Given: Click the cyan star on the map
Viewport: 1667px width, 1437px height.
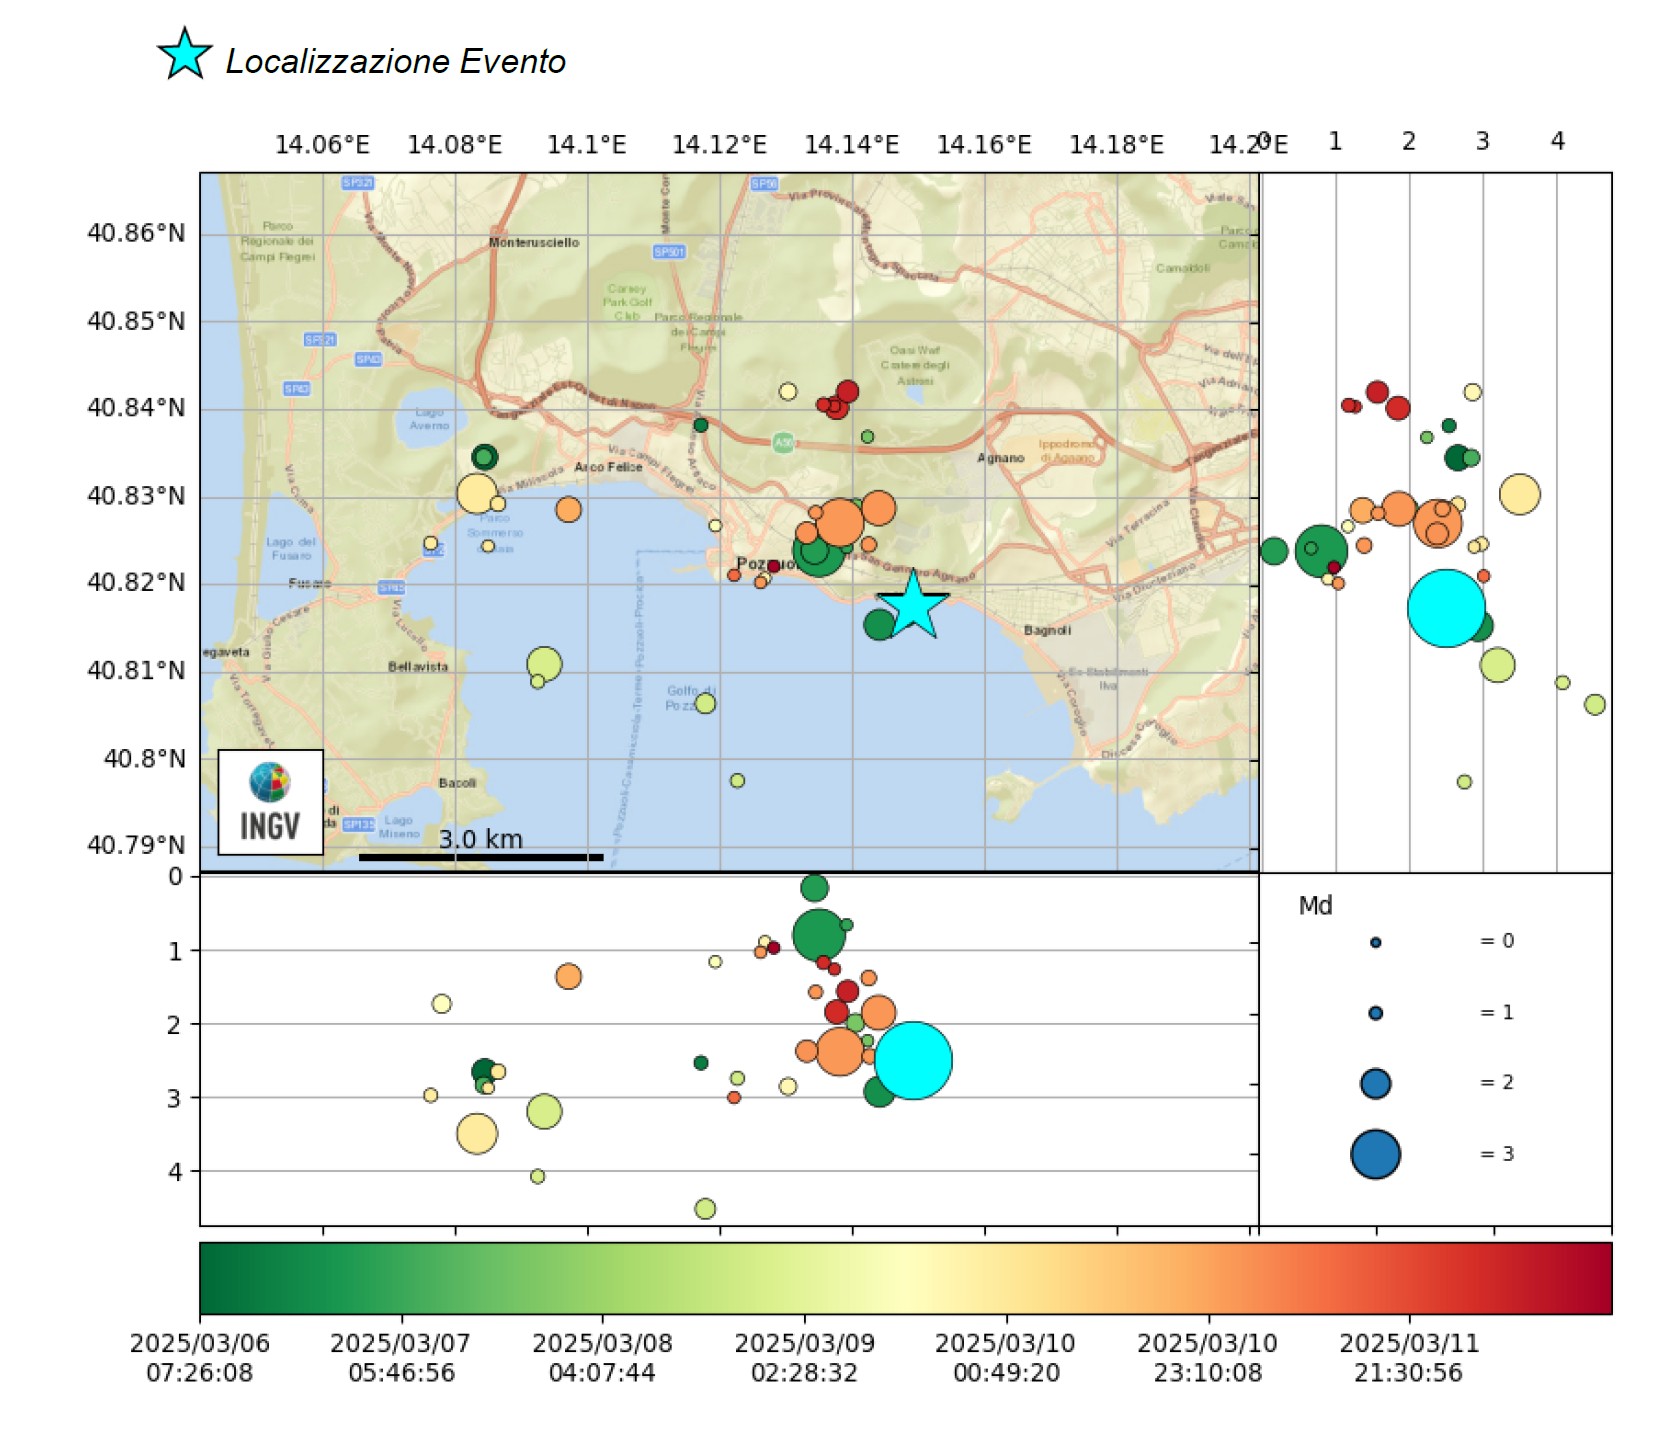Looking at the screenshot, I should (912, 606).
